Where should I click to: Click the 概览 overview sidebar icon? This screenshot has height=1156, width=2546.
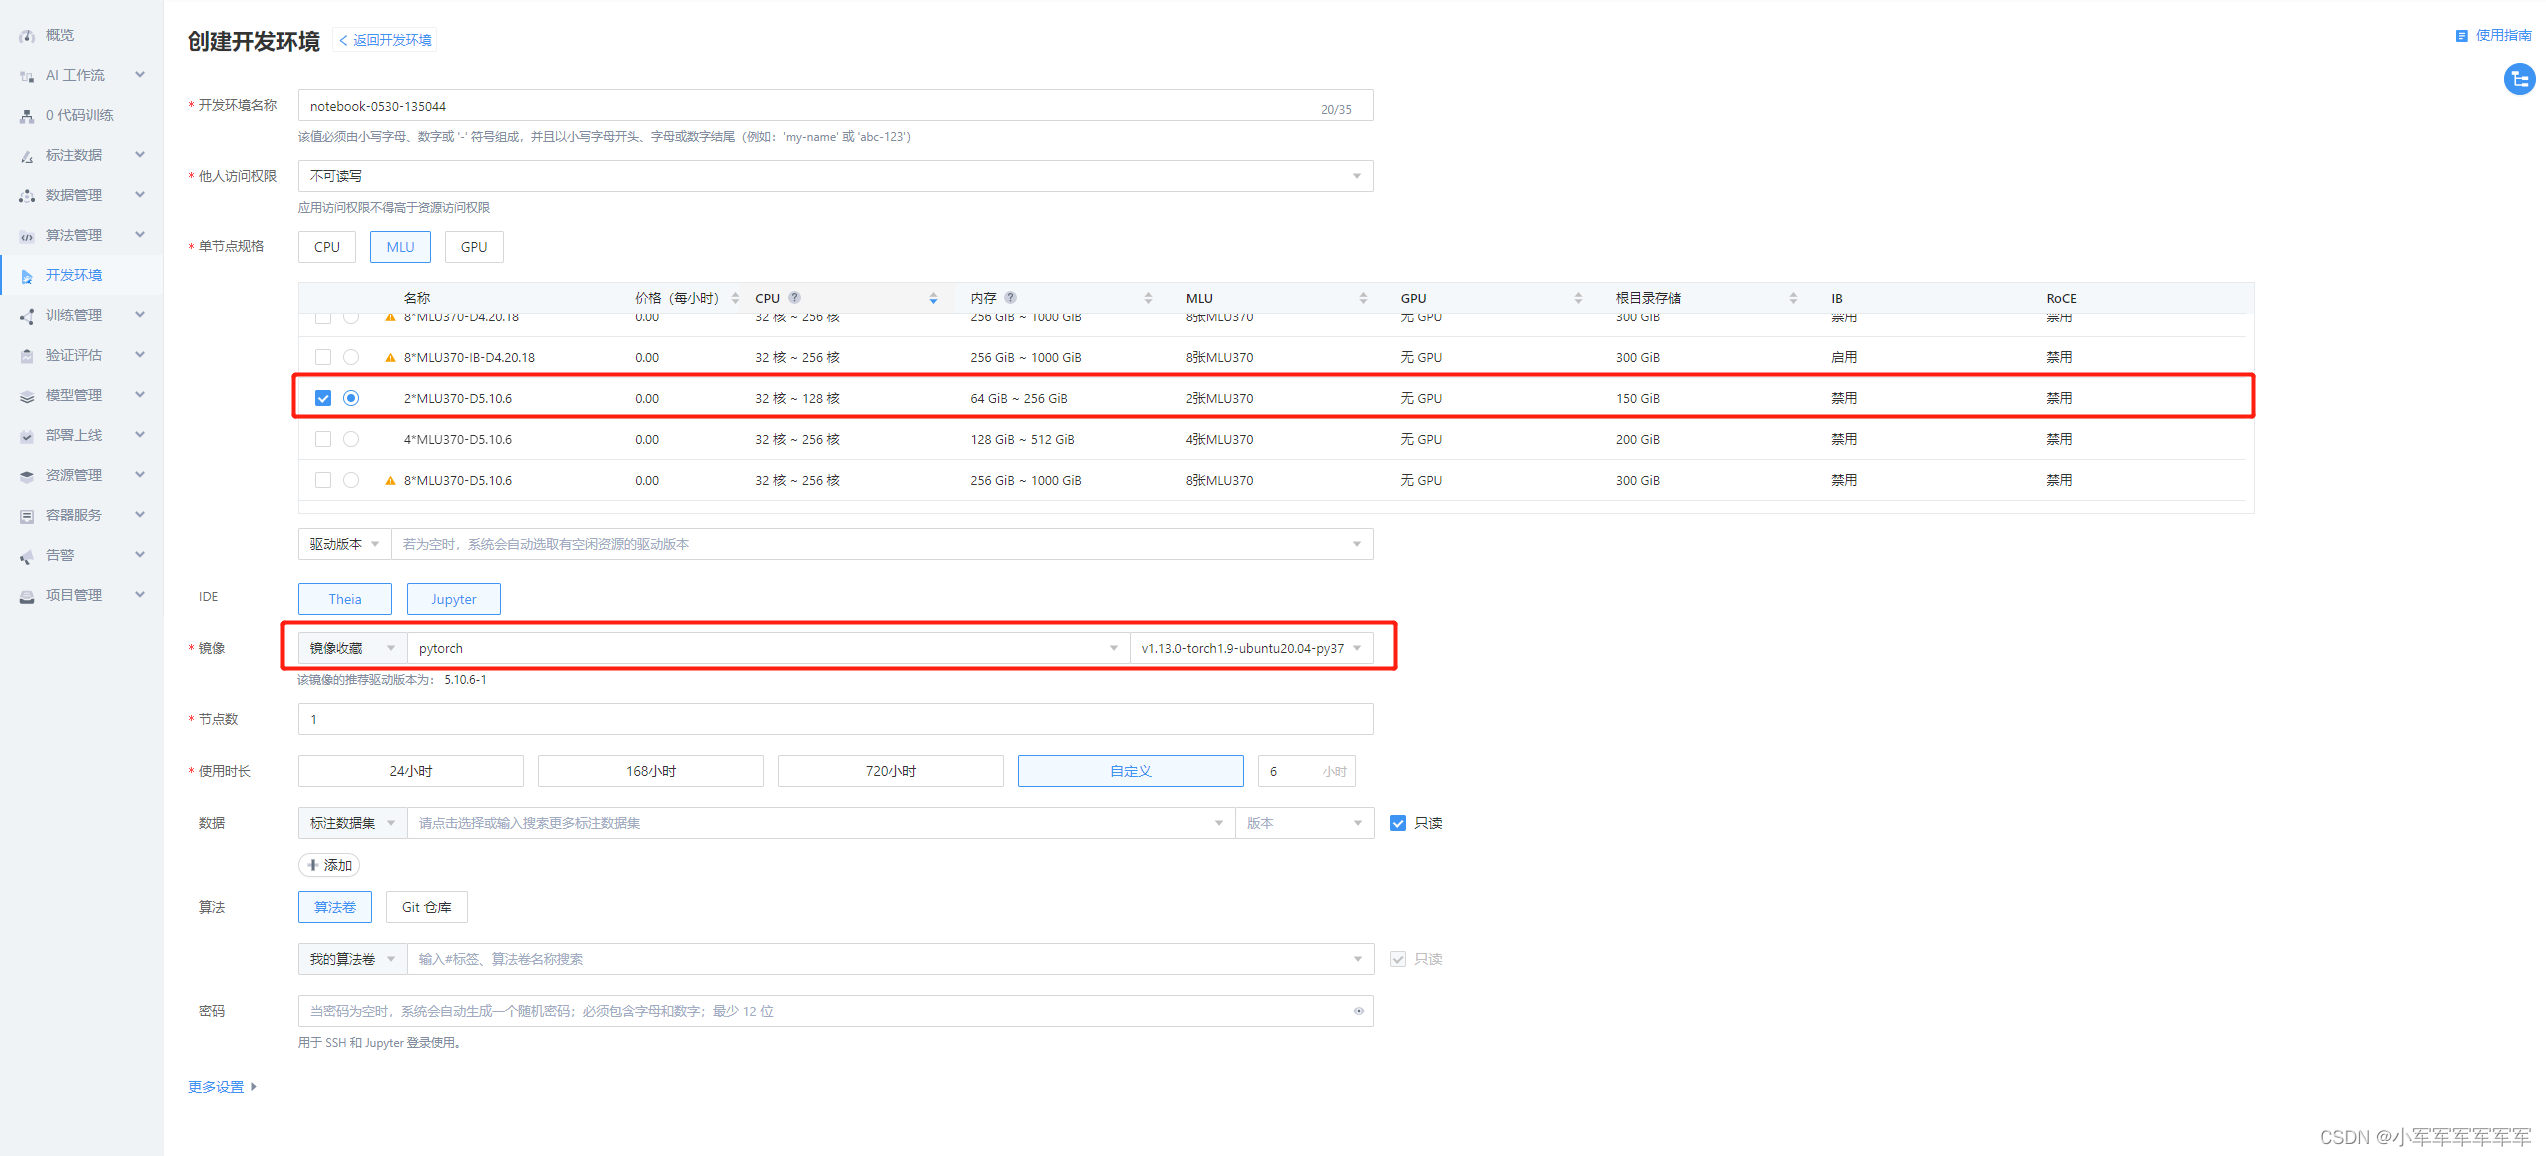27,36
